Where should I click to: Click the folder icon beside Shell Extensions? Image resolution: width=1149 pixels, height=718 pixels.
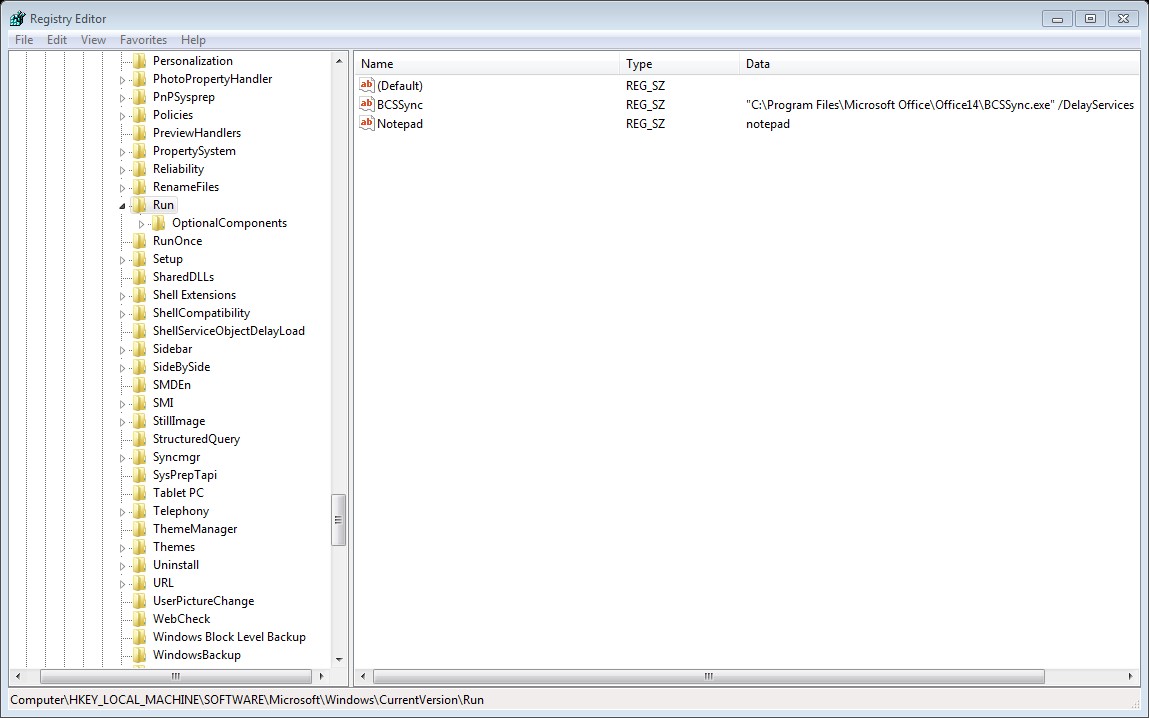click(x=139, y=295)
